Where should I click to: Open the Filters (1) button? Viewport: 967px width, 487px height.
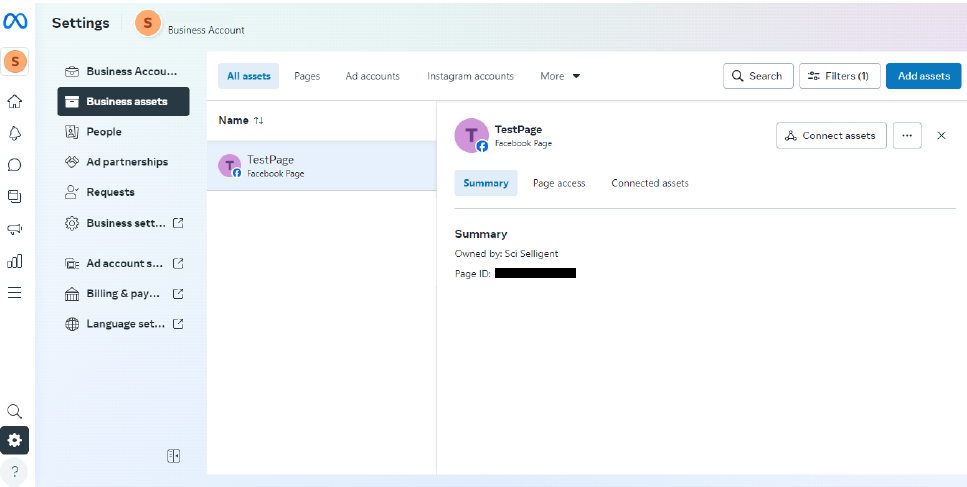pos(839,76)
